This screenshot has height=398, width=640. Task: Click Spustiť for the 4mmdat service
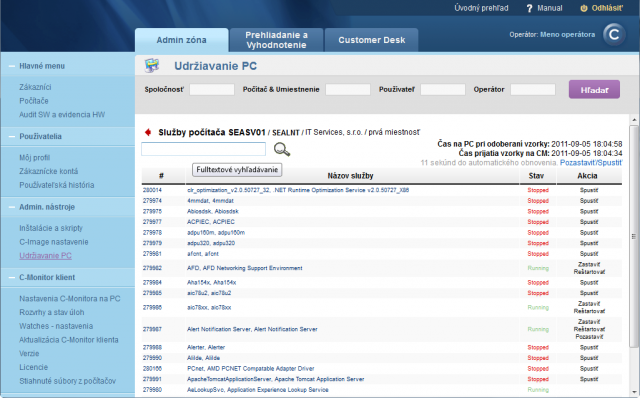(x=589, y=201)
